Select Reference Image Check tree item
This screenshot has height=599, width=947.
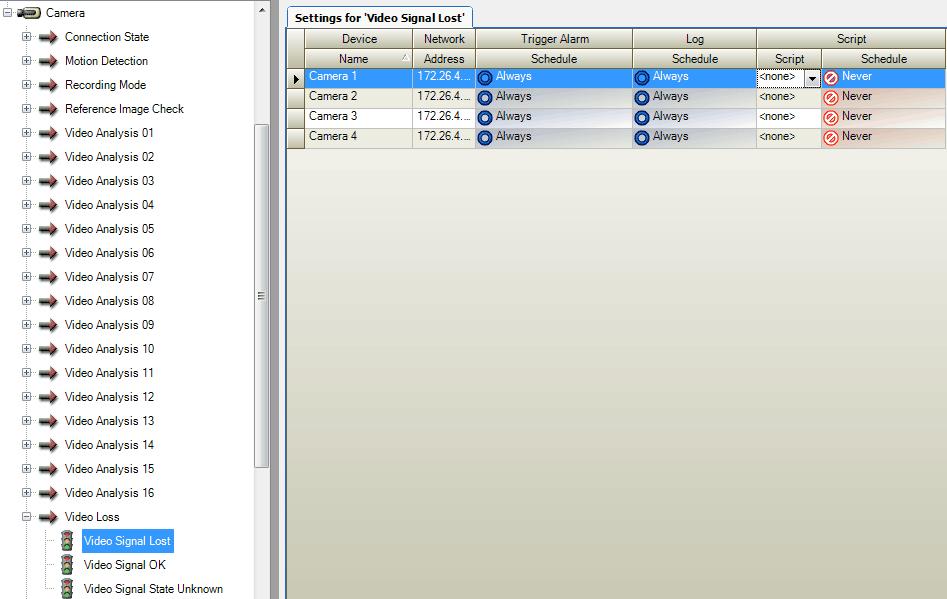click(124, 109)
